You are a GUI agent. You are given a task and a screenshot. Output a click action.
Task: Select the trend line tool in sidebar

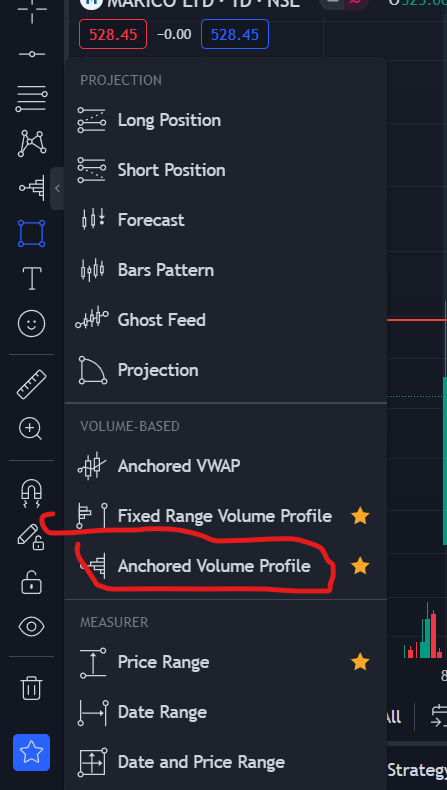32,54
